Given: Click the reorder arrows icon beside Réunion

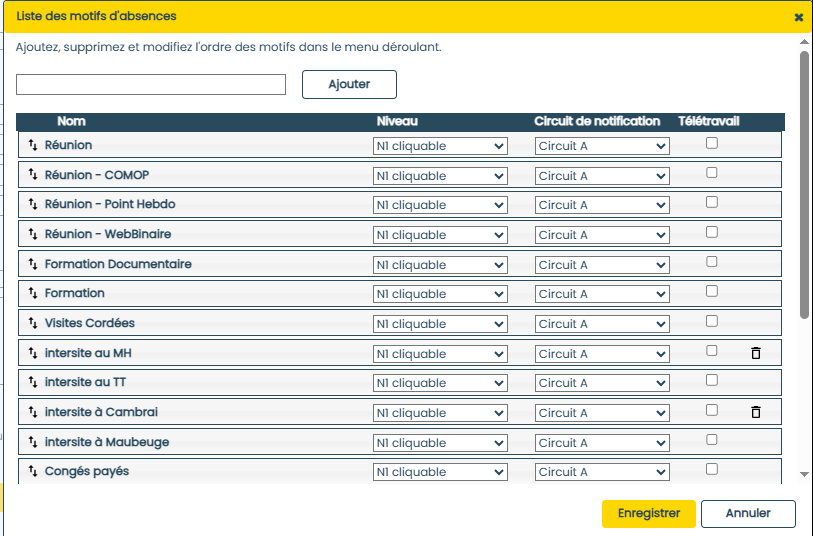Looking at the screenshot, I should coord(32,146).
